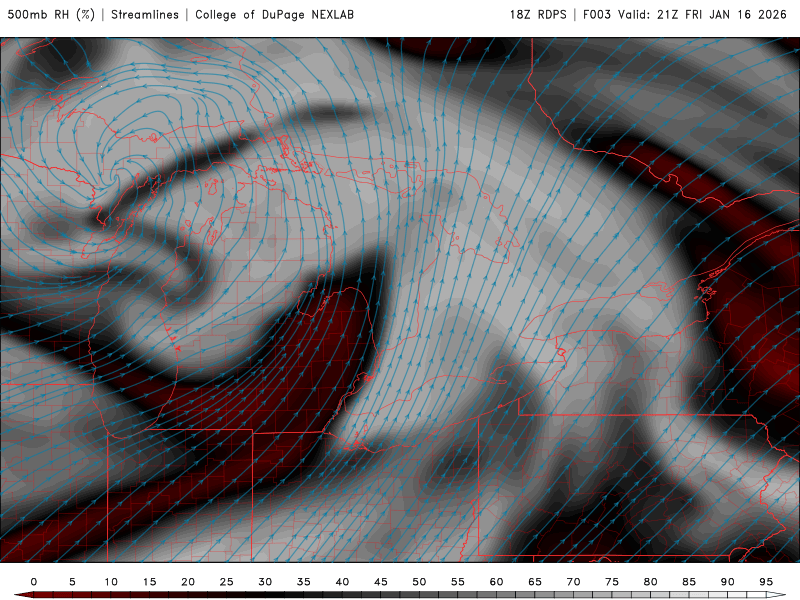Click the colorbar label "15"
This screenshot has height=600, width=800.
point(149,582)
